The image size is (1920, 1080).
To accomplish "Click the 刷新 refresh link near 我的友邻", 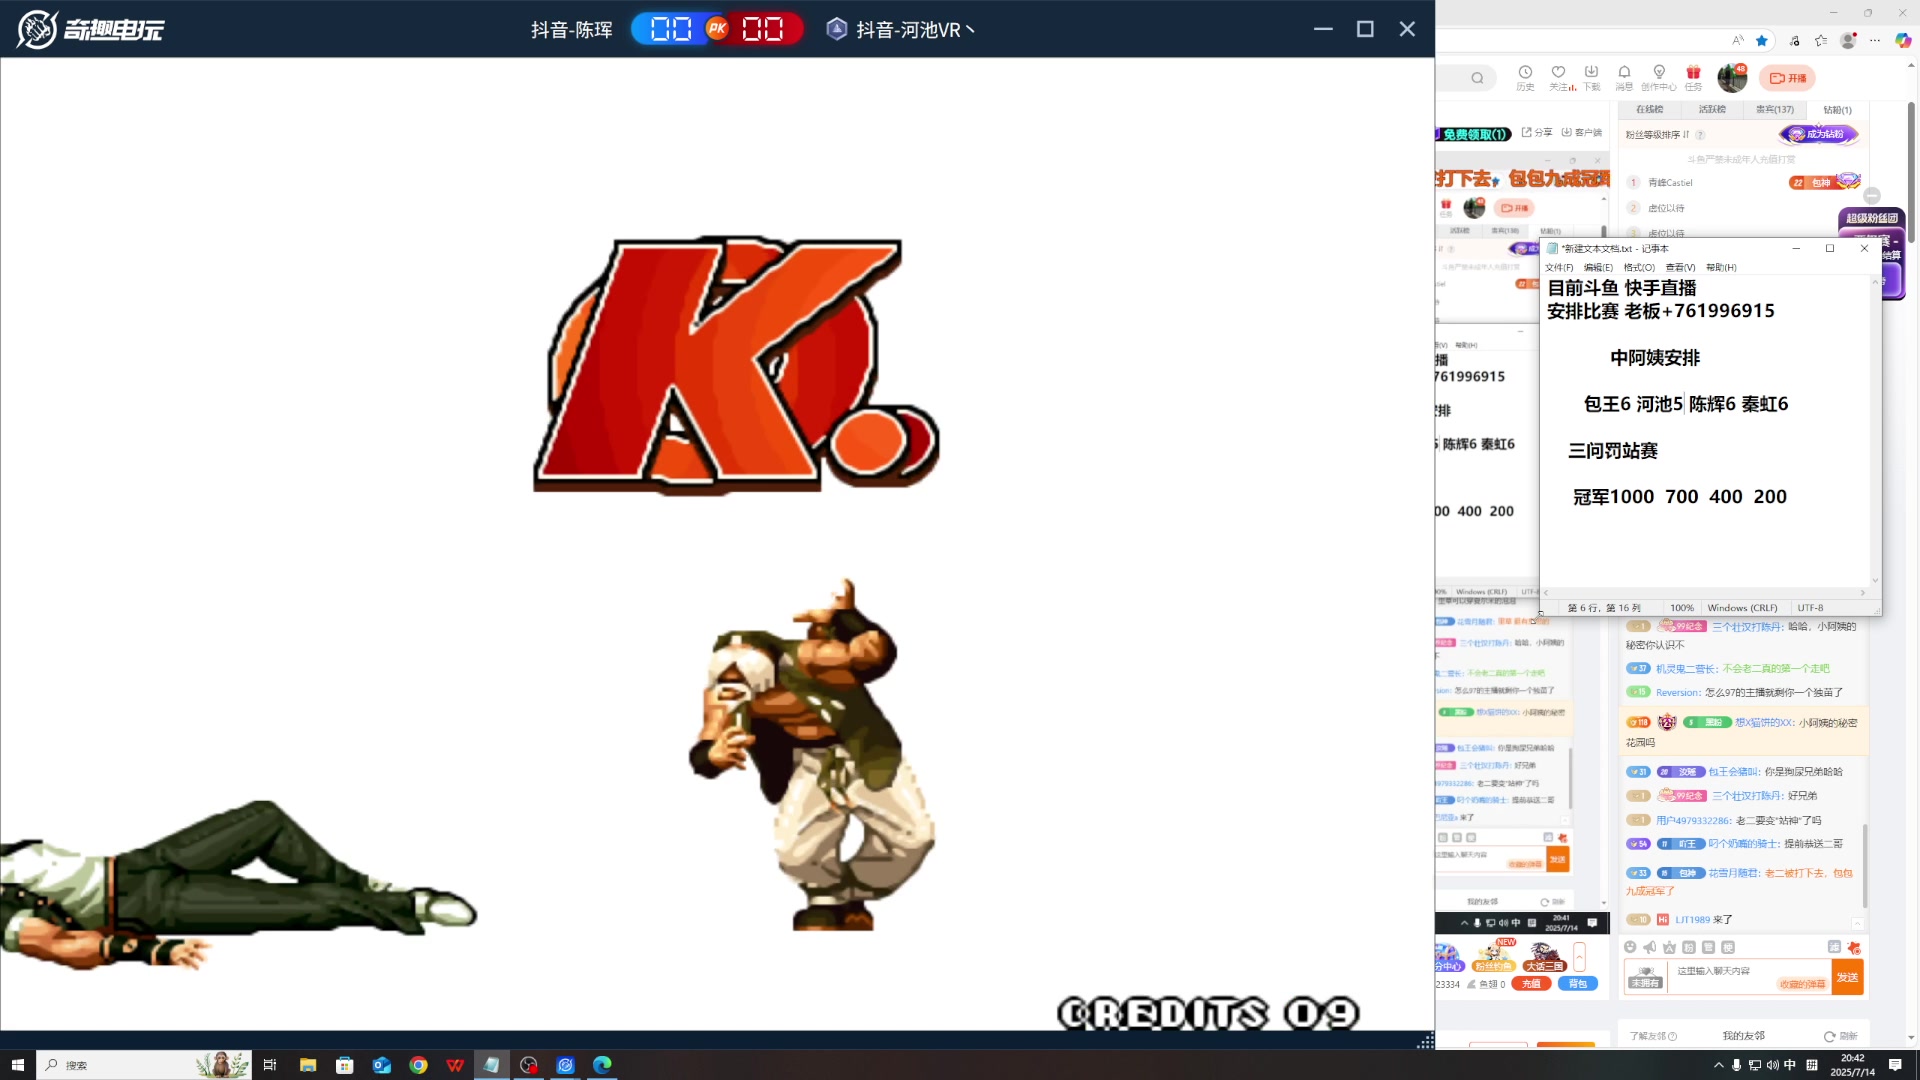I will pos(1841,1036).
